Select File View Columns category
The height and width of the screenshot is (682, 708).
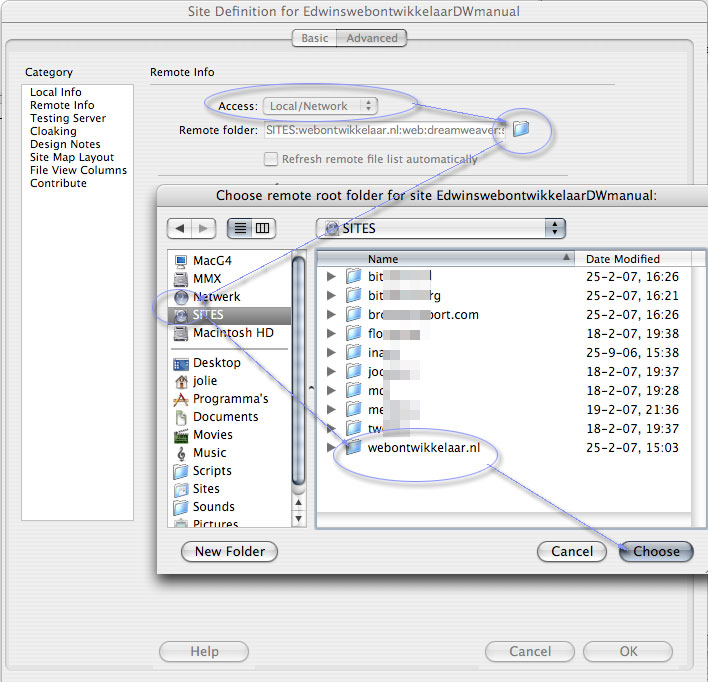coord(79,171)
